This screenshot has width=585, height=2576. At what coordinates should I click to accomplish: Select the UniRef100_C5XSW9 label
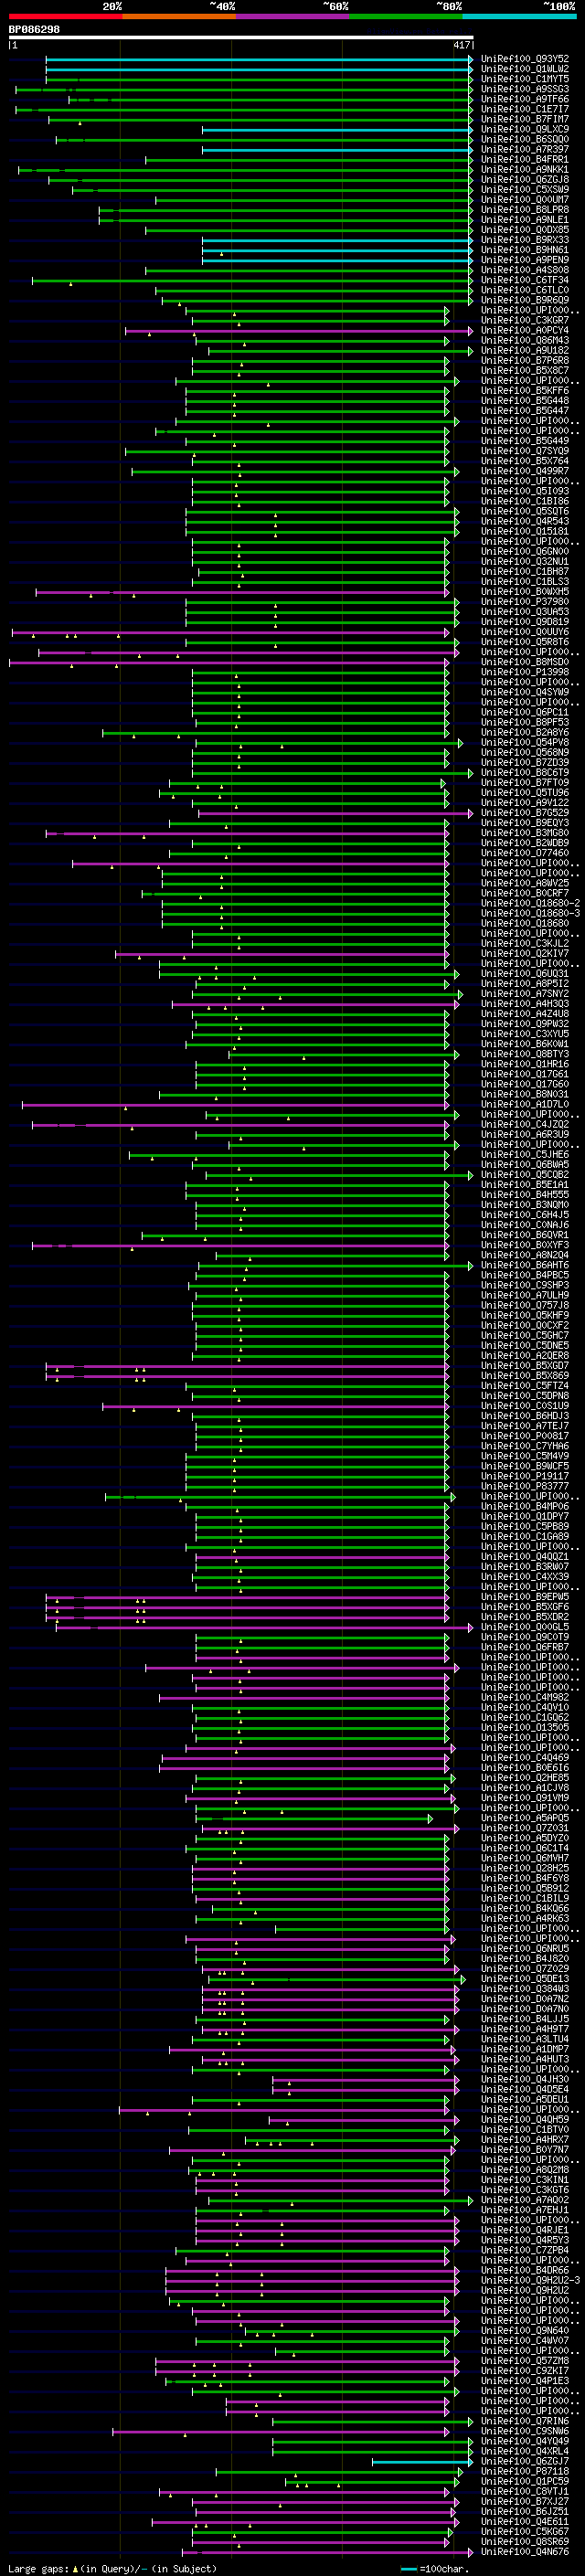pyautogui.click(x=525, y=189)
